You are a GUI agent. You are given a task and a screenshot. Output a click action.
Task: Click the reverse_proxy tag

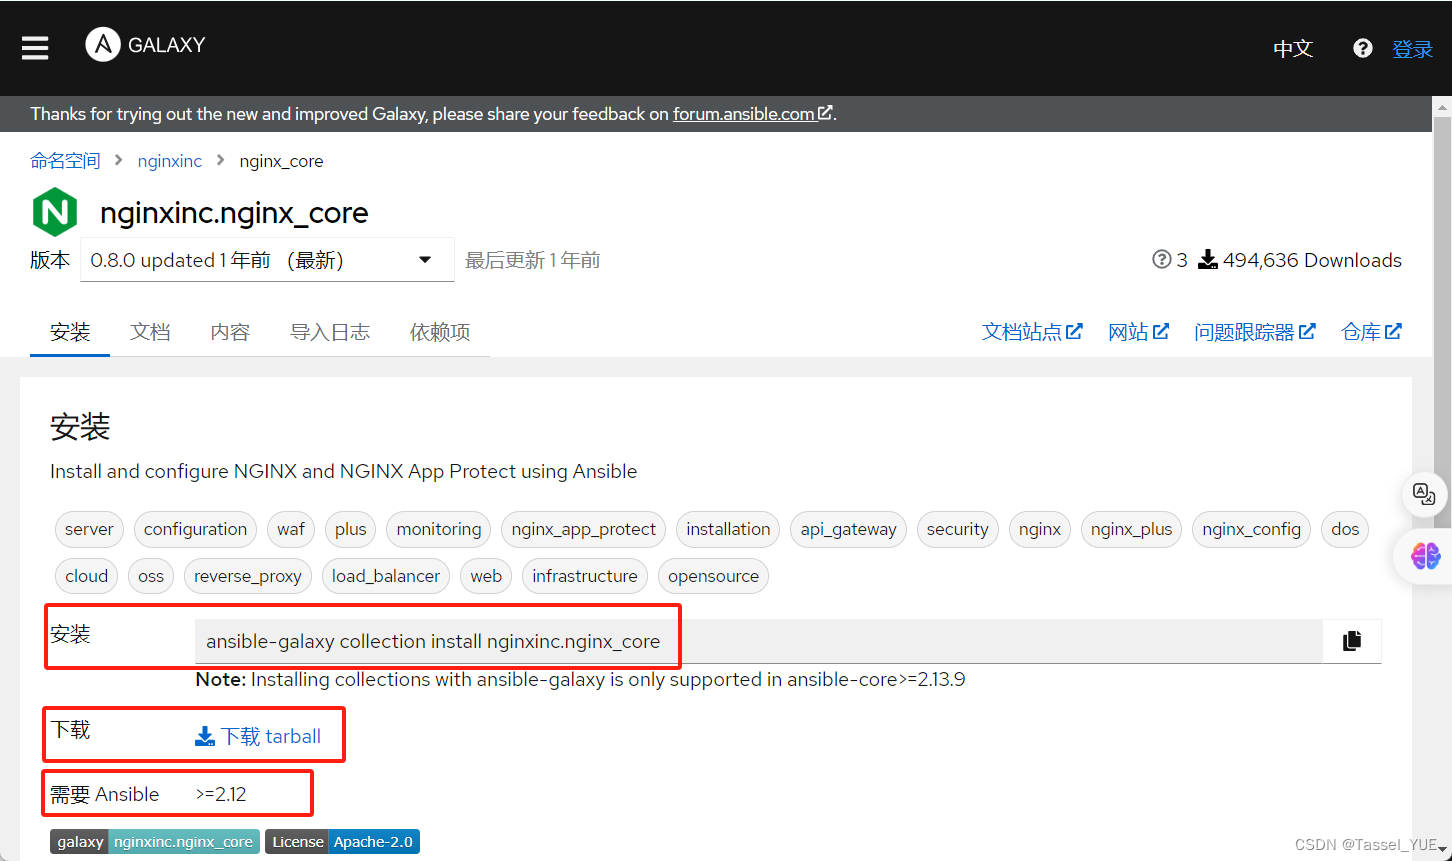(x=248, y=576)
